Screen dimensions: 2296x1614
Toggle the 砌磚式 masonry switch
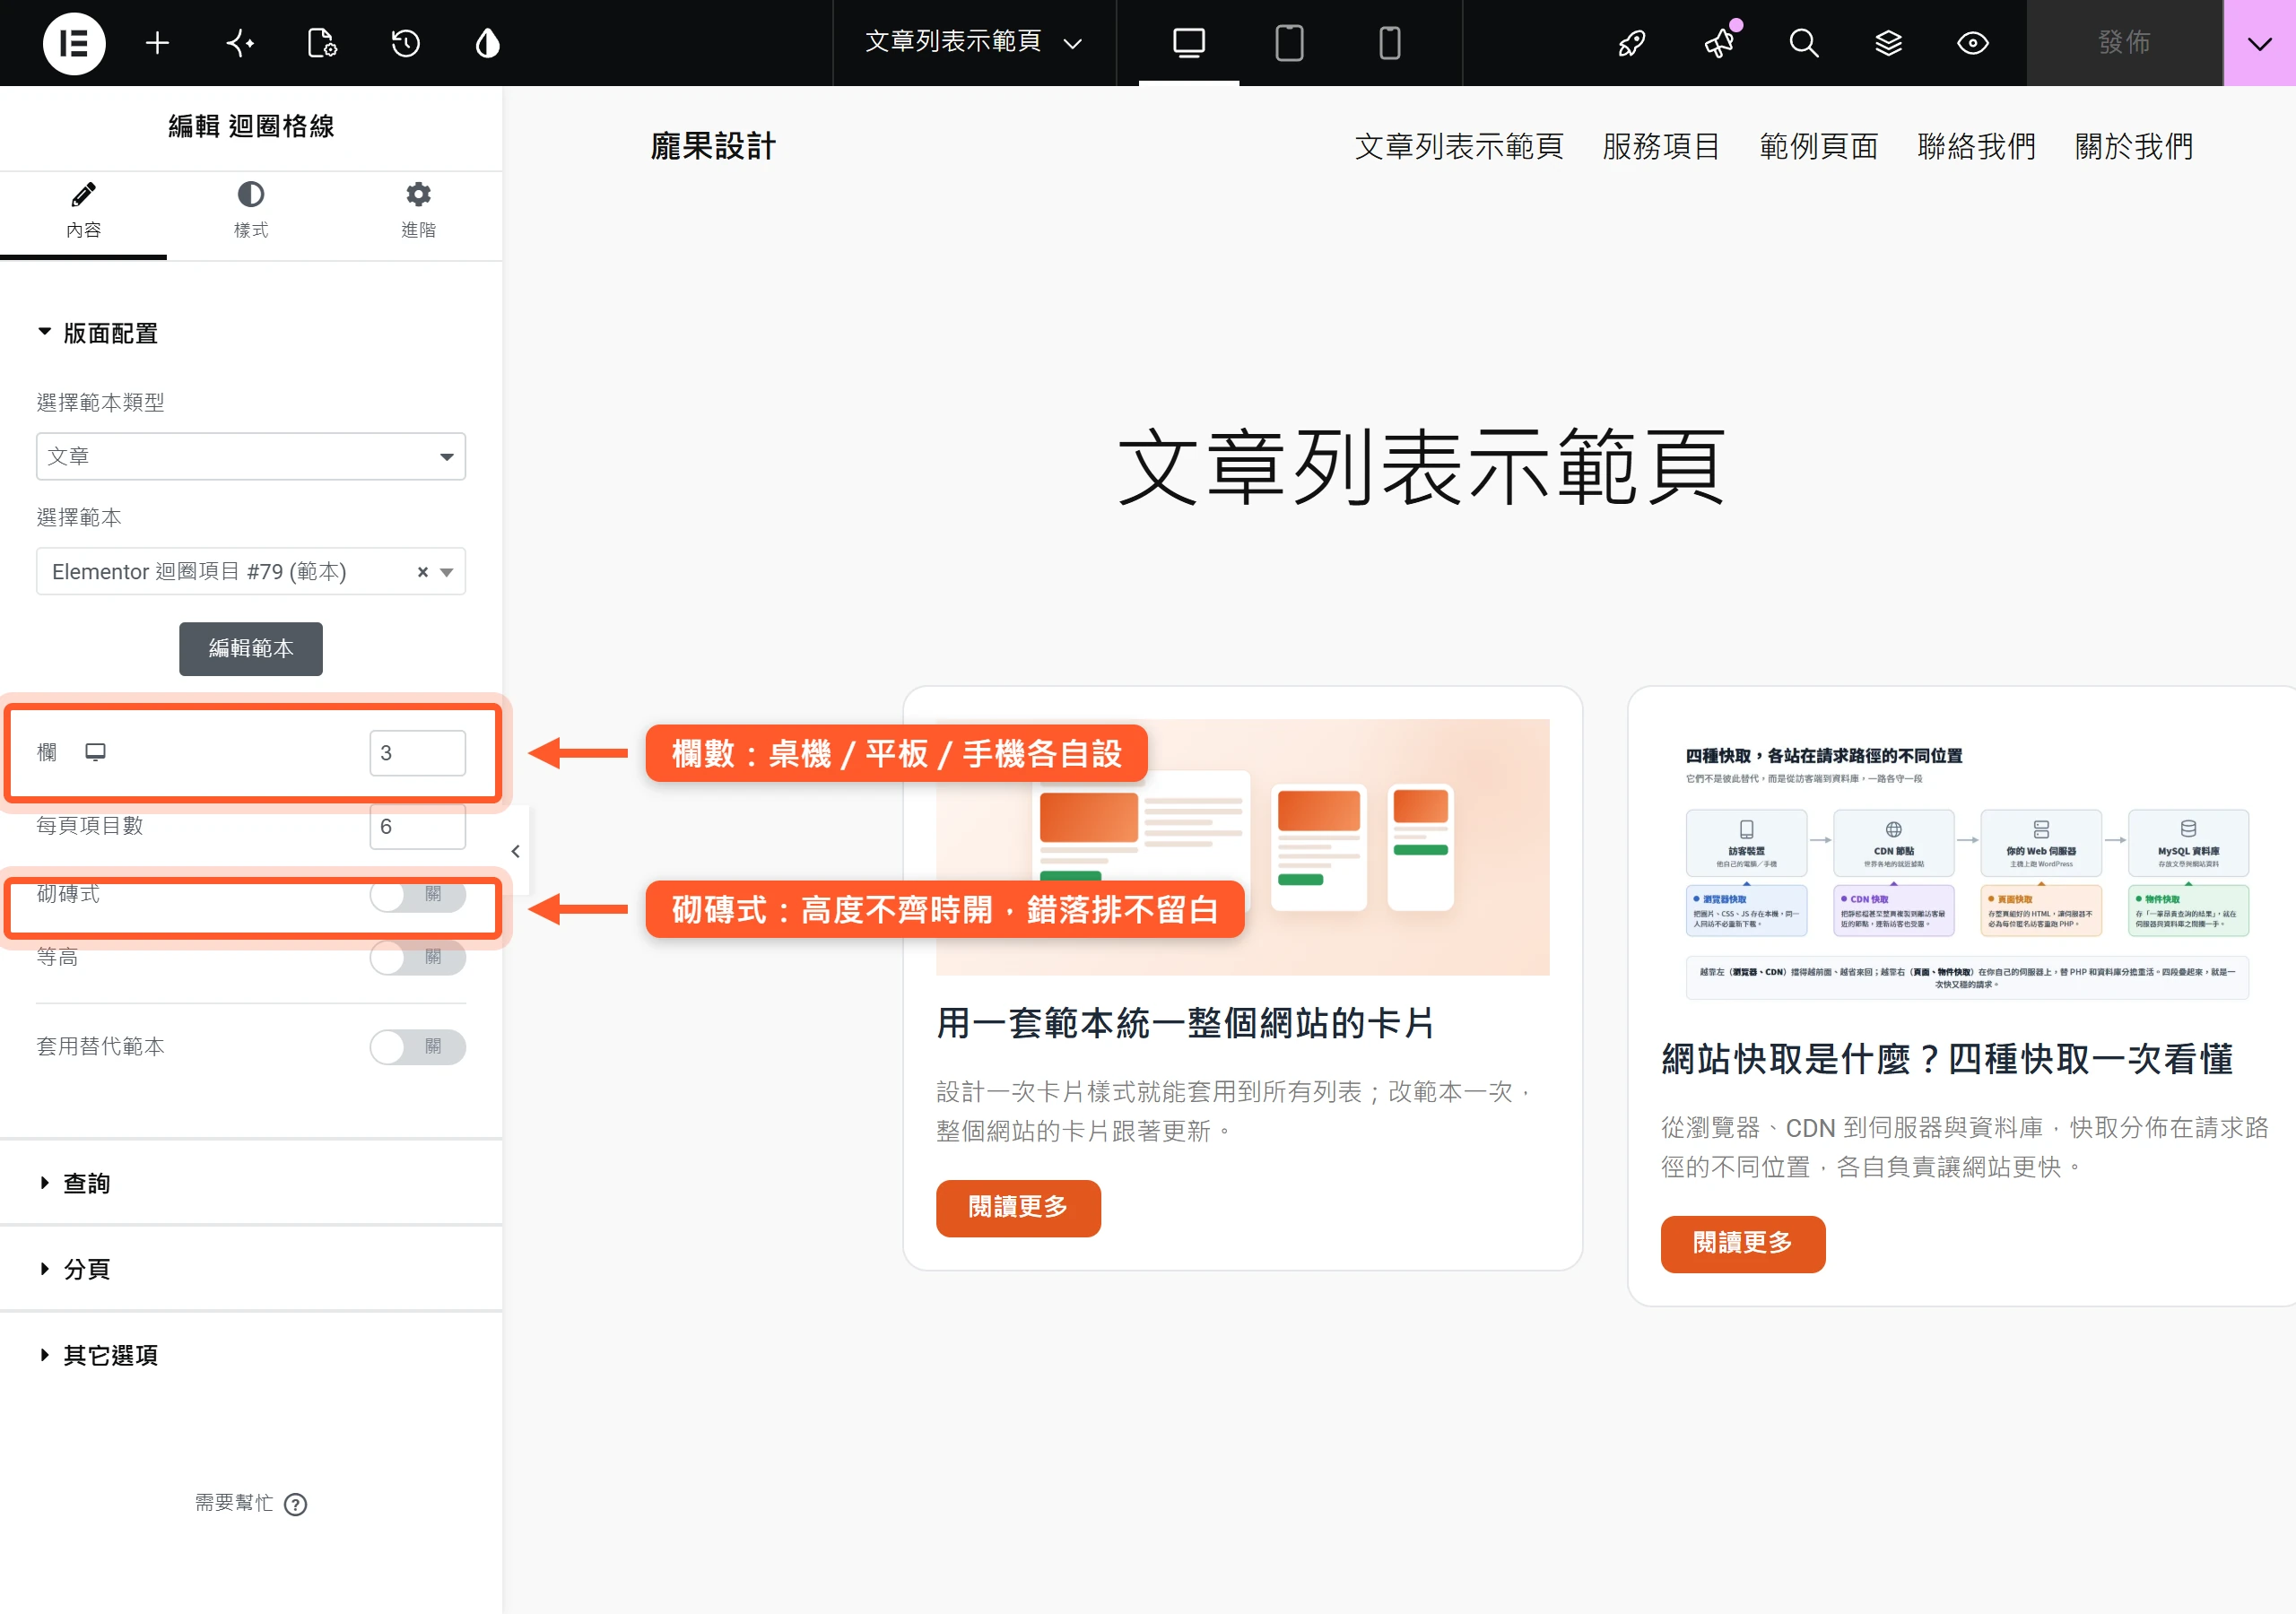[417, 894]
